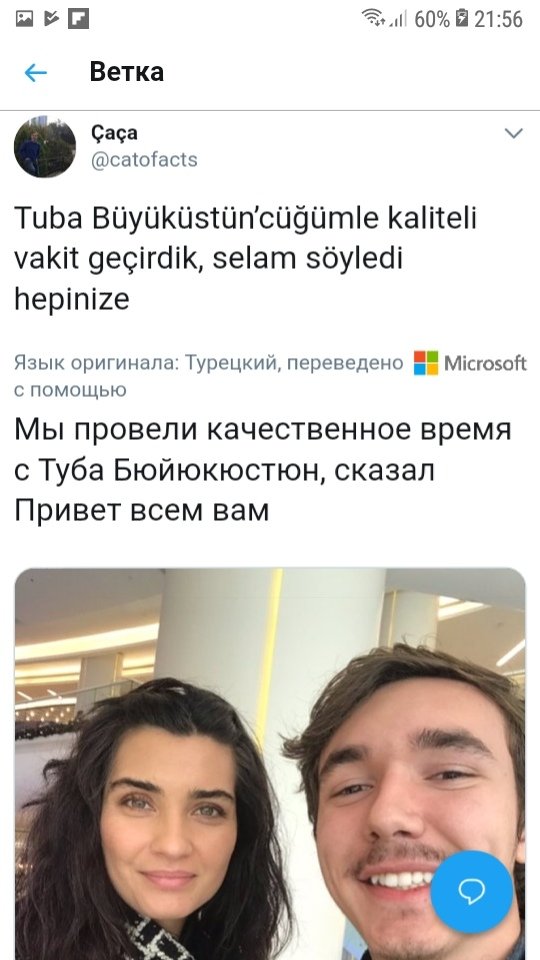
Task: Open the attached selfie photo
Action: click(270, 764)
